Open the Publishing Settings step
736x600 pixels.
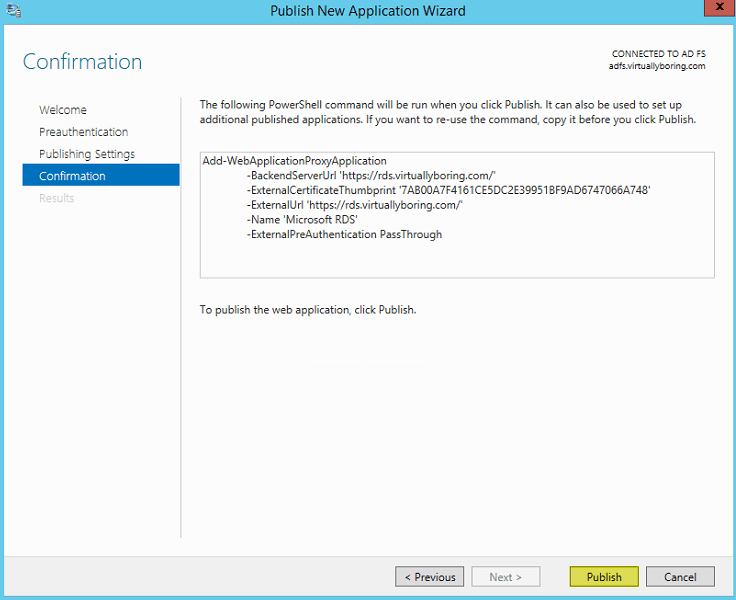pos(87,154)
